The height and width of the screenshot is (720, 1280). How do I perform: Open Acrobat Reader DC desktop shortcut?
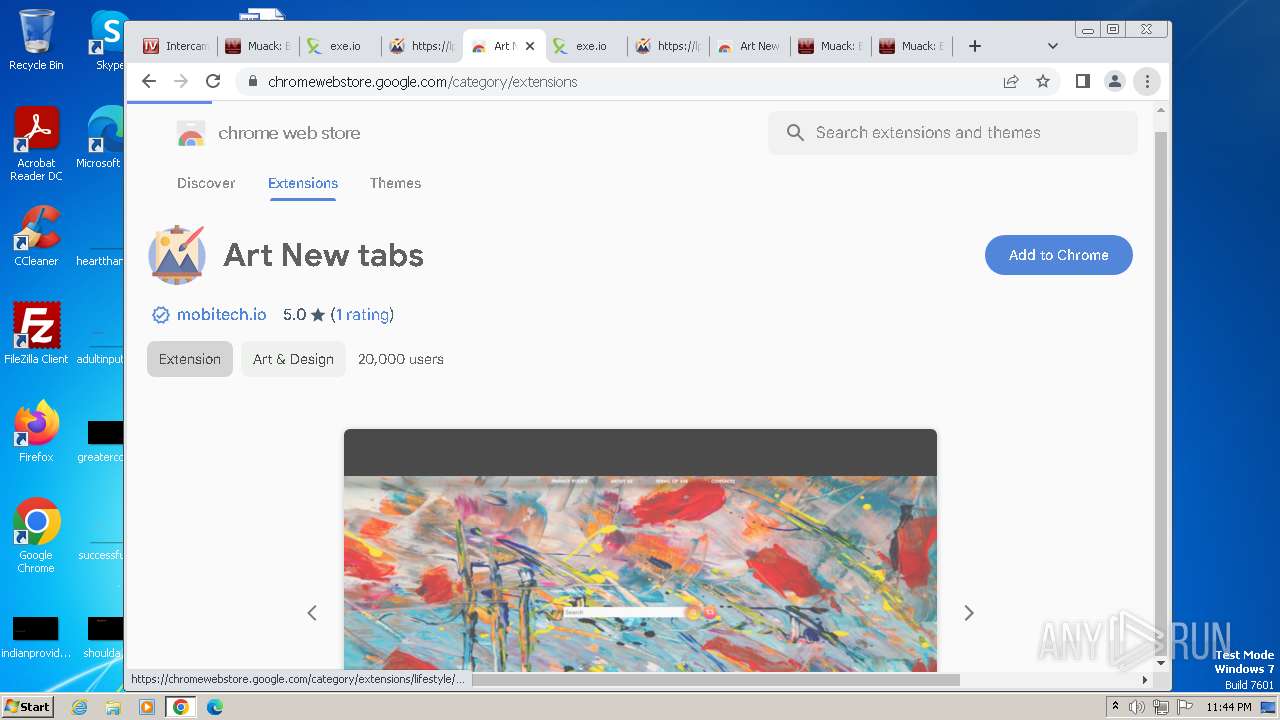coord(36,145)
